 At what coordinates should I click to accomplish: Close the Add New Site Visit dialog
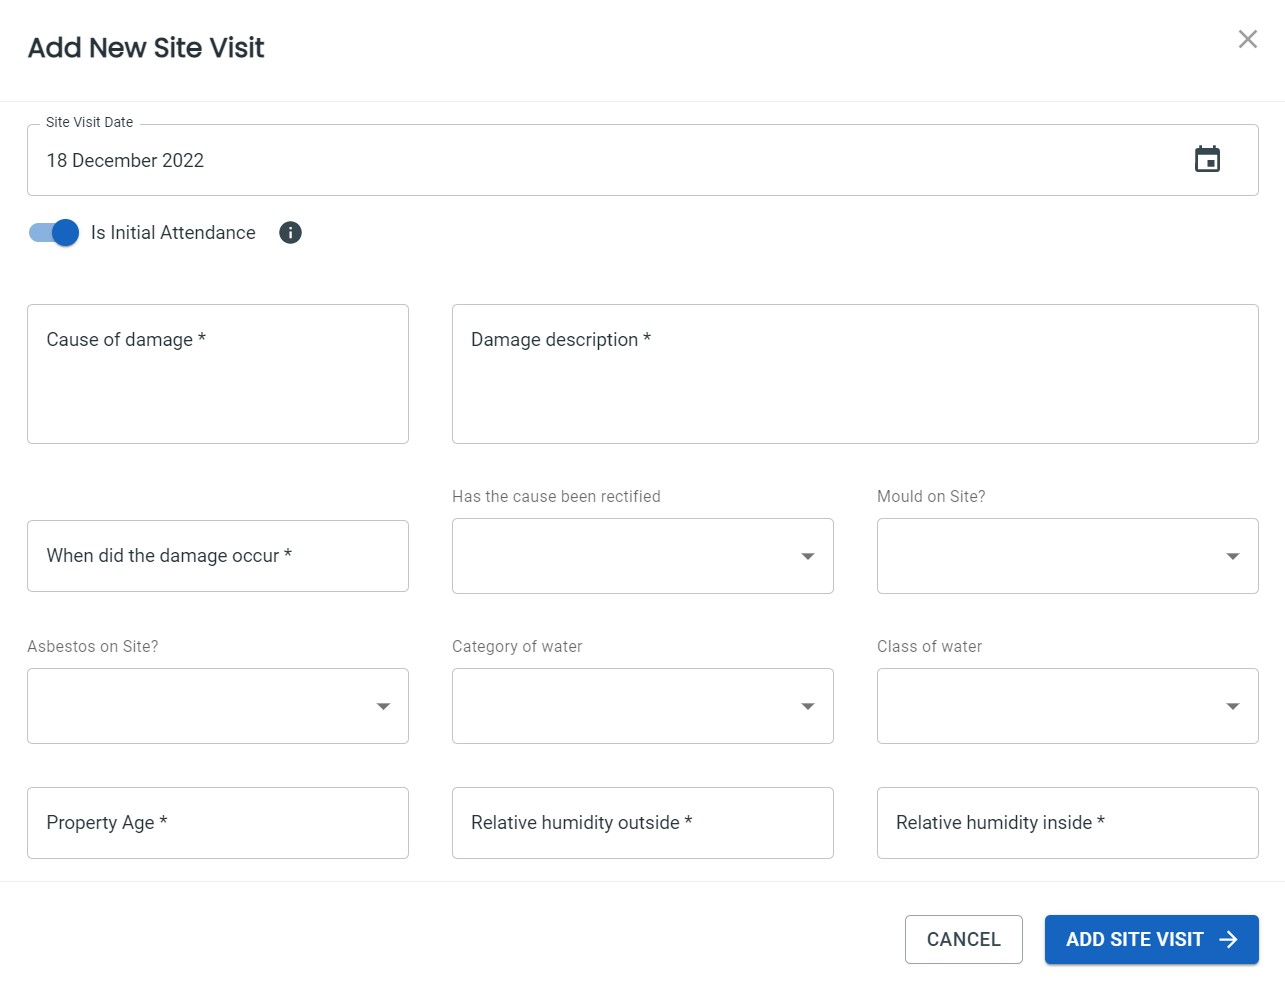[x=1247, y=39]
